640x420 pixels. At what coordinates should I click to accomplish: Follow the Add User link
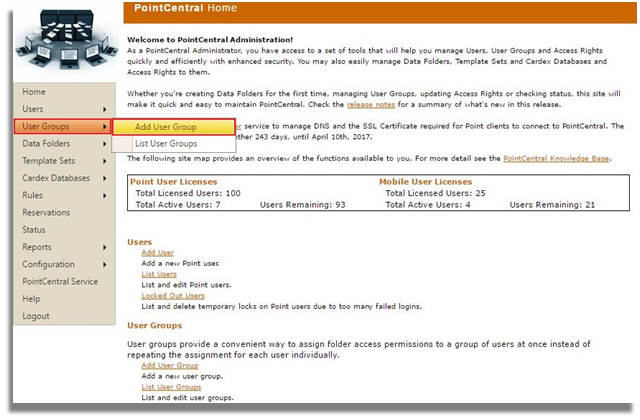(158, 253)
